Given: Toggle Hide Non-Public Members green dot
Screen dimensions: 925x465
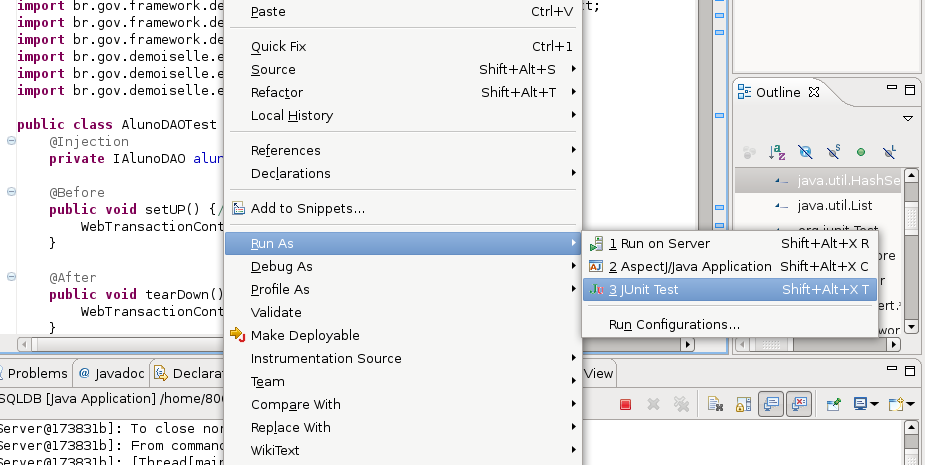Looking at the screenshot, I should (x=860, y=153).
